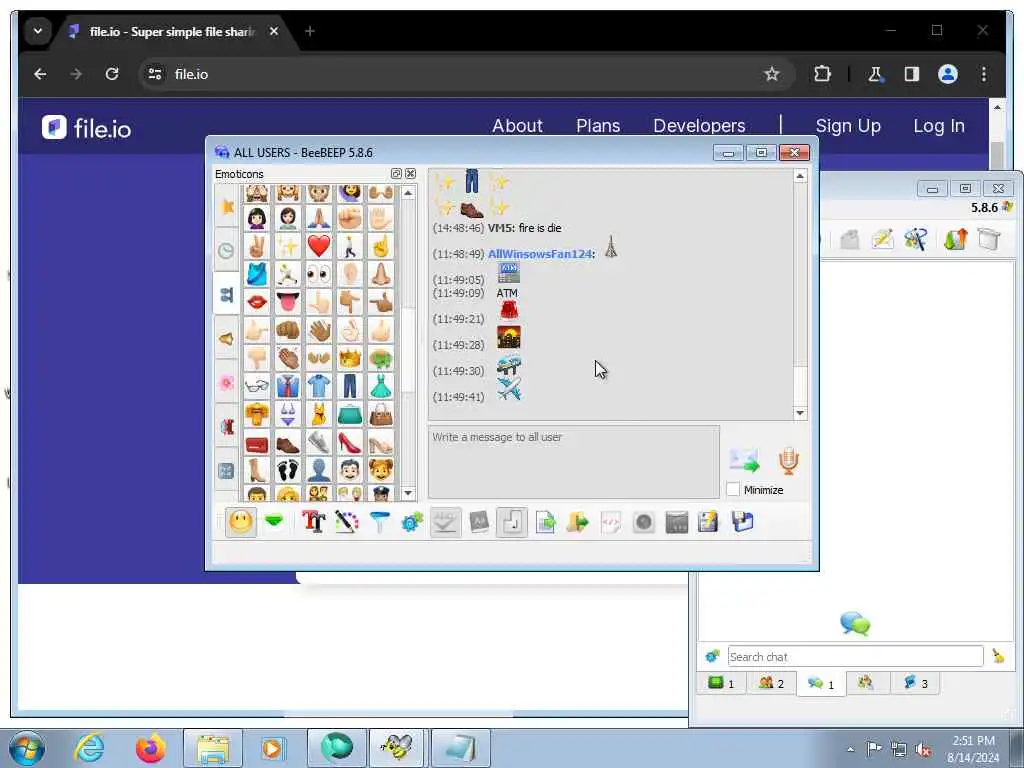The height and width of the screenshot is (768, 1024).
Task: Open the About link on file.io
Action: 517,125
